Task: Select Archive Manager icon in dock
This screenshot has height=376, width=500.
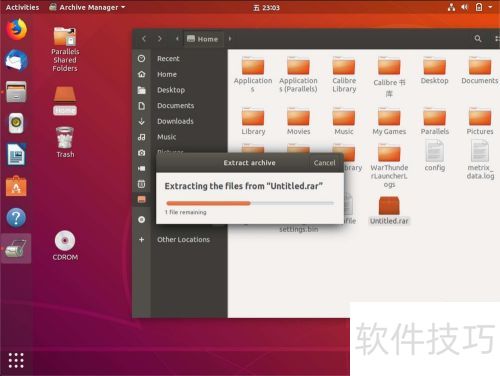Action: point(16,249)
